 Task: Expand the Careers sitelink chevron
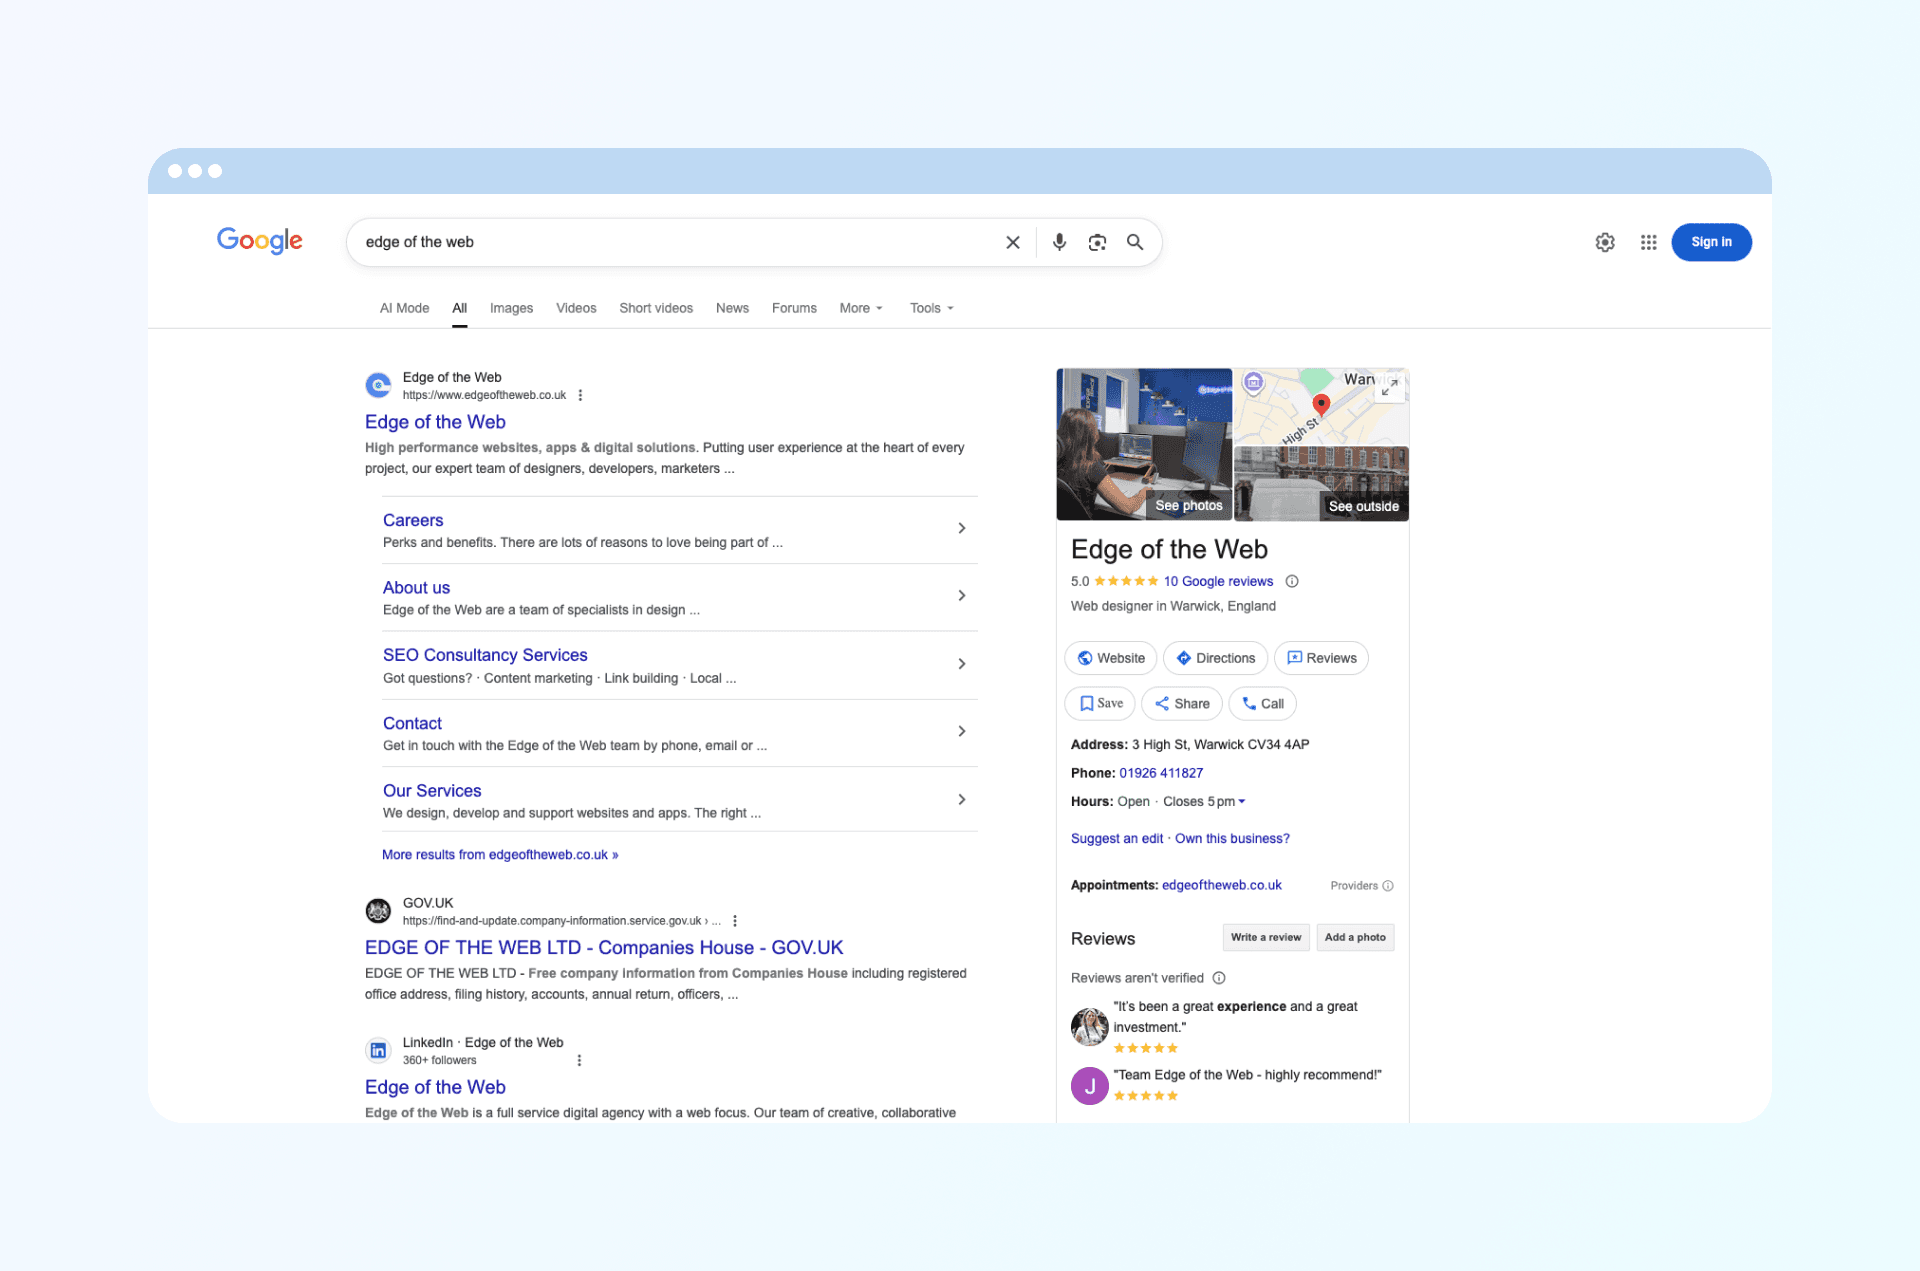coord(961,528)
